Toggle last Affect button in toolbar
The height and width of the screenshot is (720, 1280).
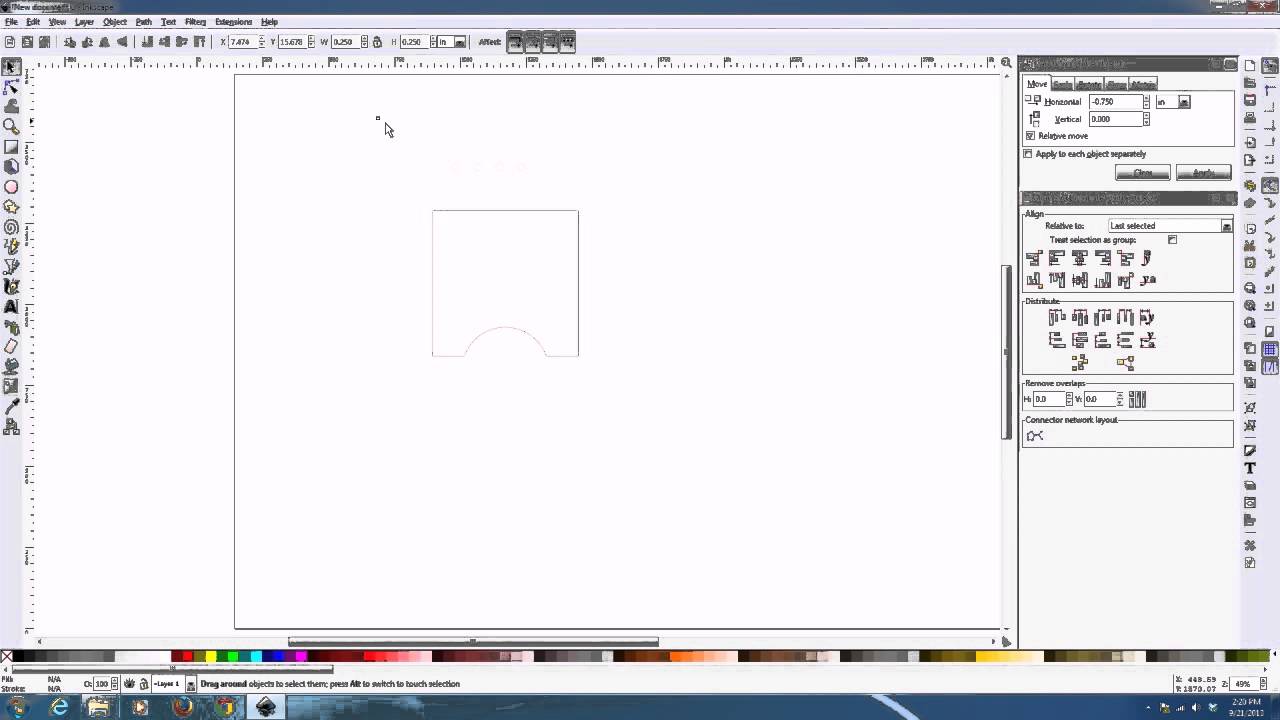click(x=568, y=42)
